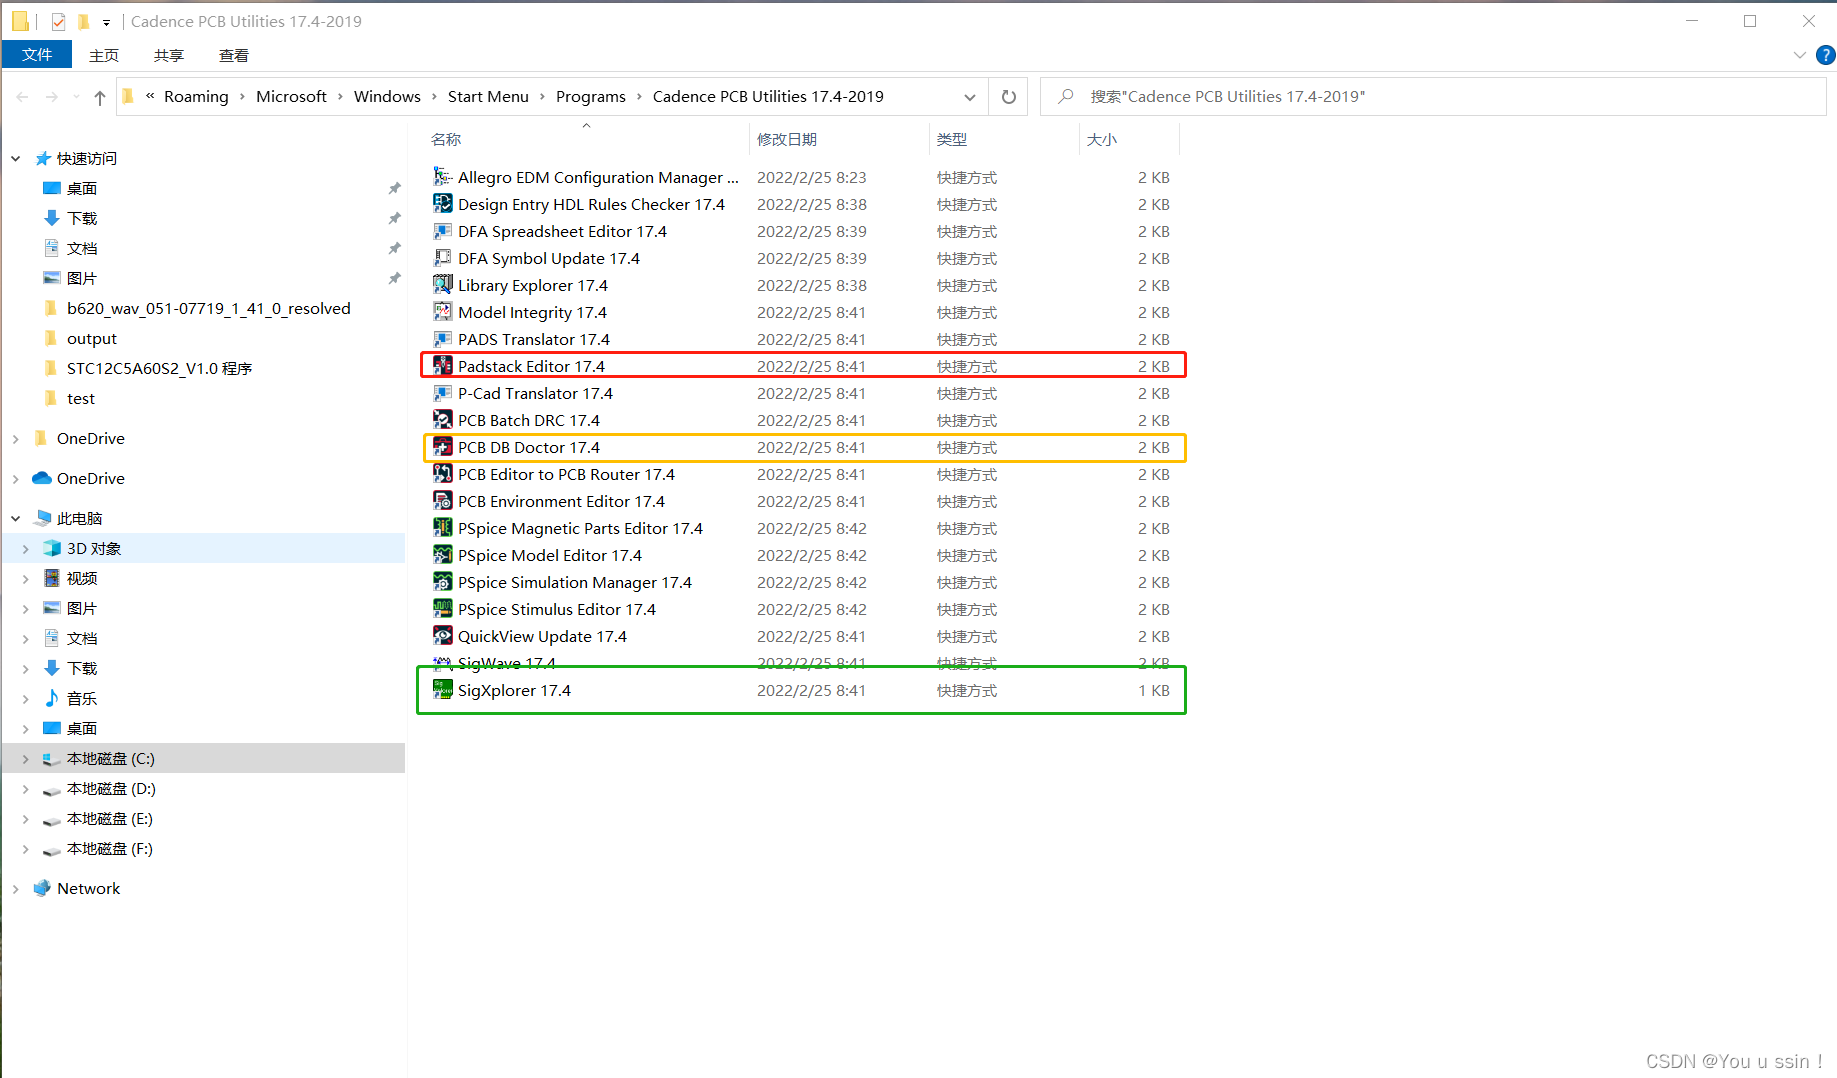Select the DFA Spreadsheet Editor 17.4 icon
The width and height of the screenshot is (1837, 1078).
[x=442, y=231]
